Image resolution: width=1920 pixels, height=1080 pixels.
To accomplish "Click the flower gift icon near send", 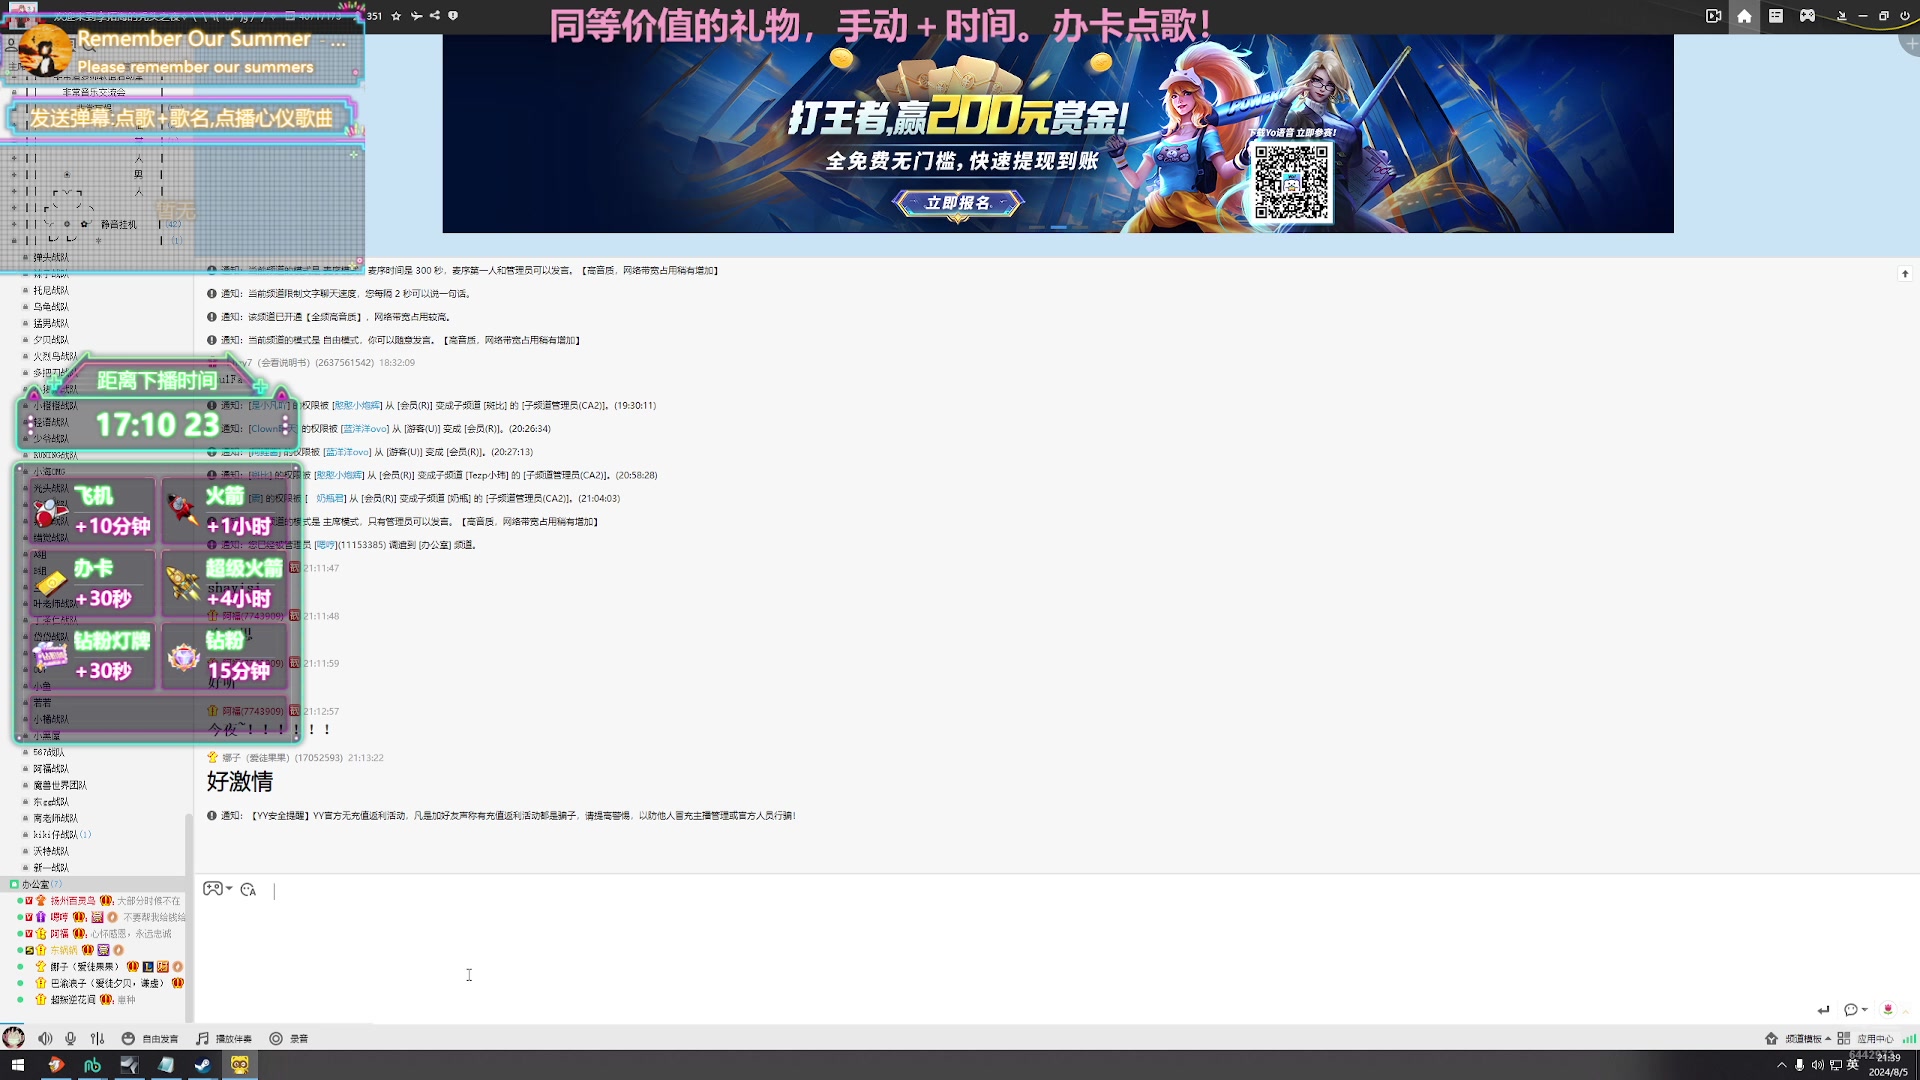I will (1888, 1009).
